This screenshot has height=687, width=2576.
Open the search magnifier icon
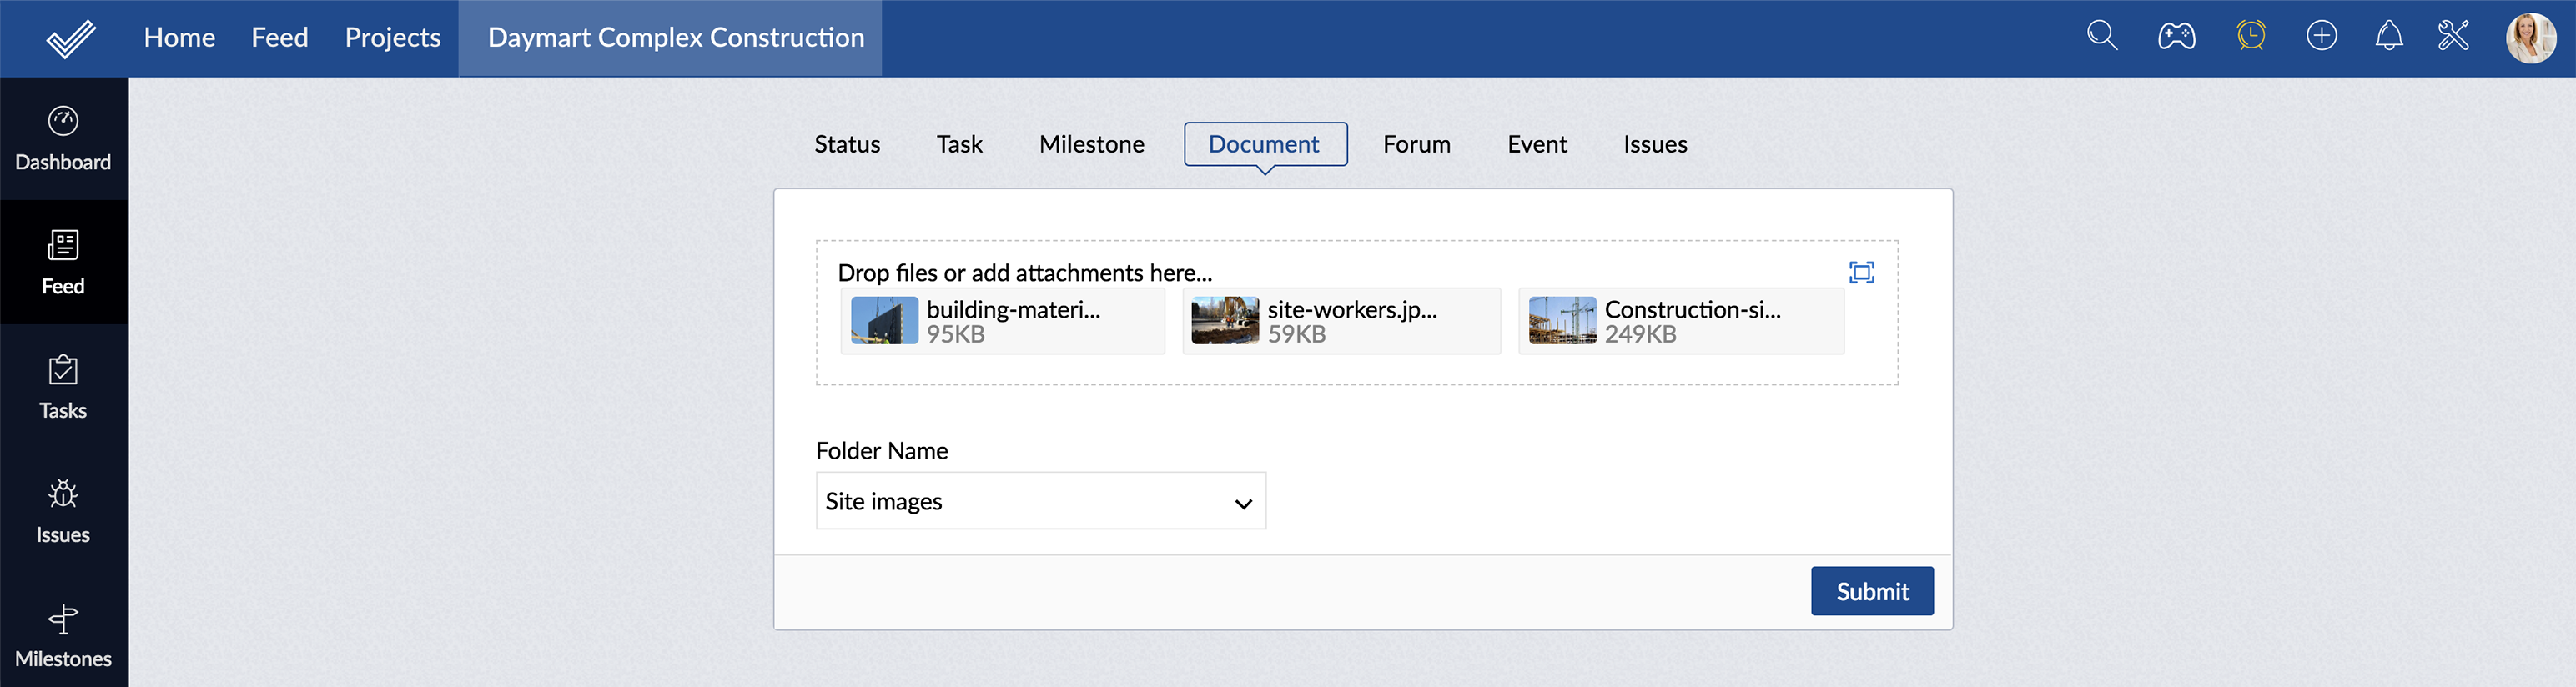(x=2102, y=36)
